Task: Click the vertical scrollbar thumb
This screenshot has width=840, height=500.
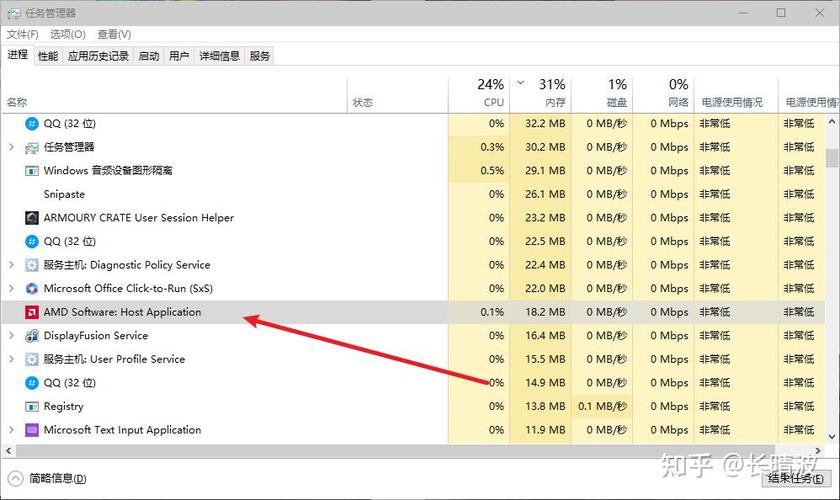Action: 832,159
